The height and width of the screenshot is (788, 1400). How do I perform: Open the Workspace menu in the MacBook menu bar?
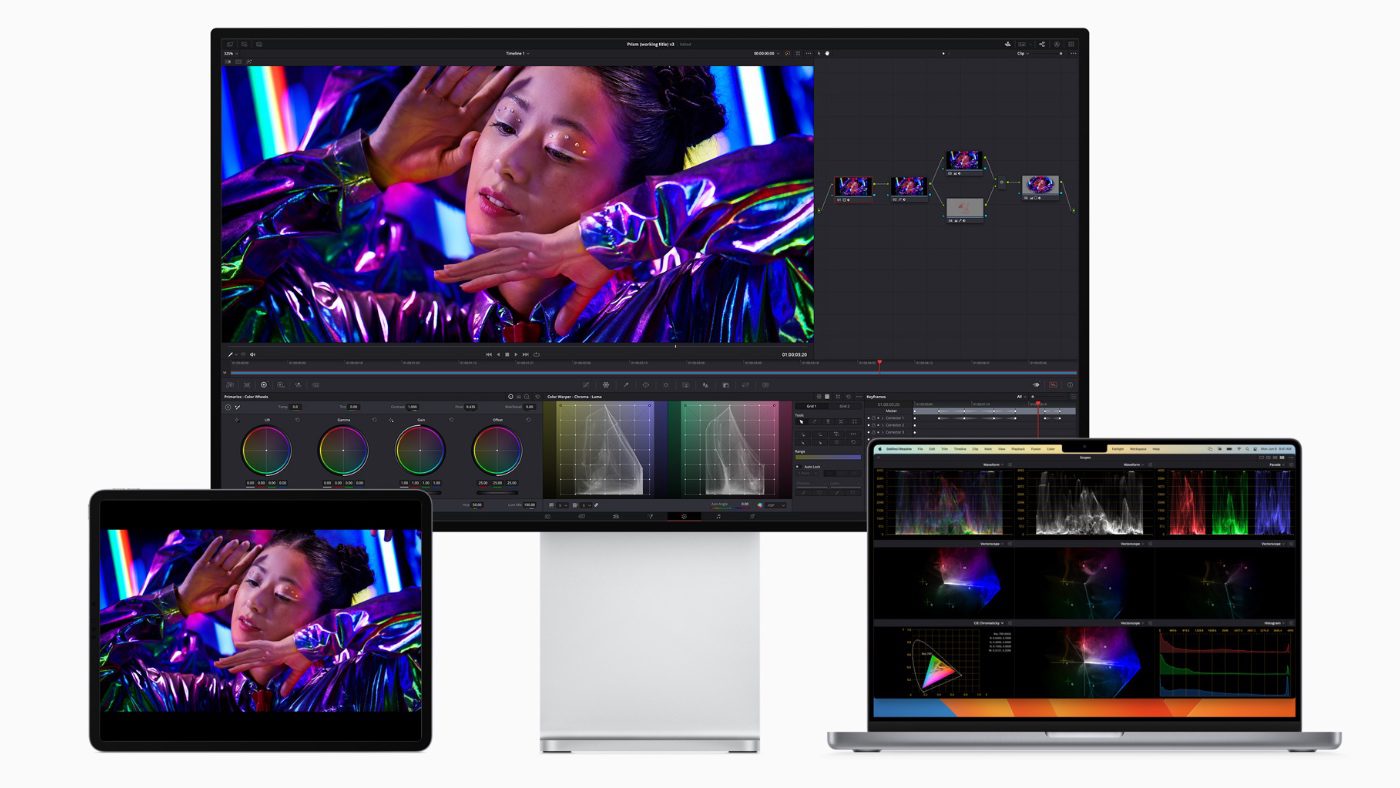coord(1135,449)
